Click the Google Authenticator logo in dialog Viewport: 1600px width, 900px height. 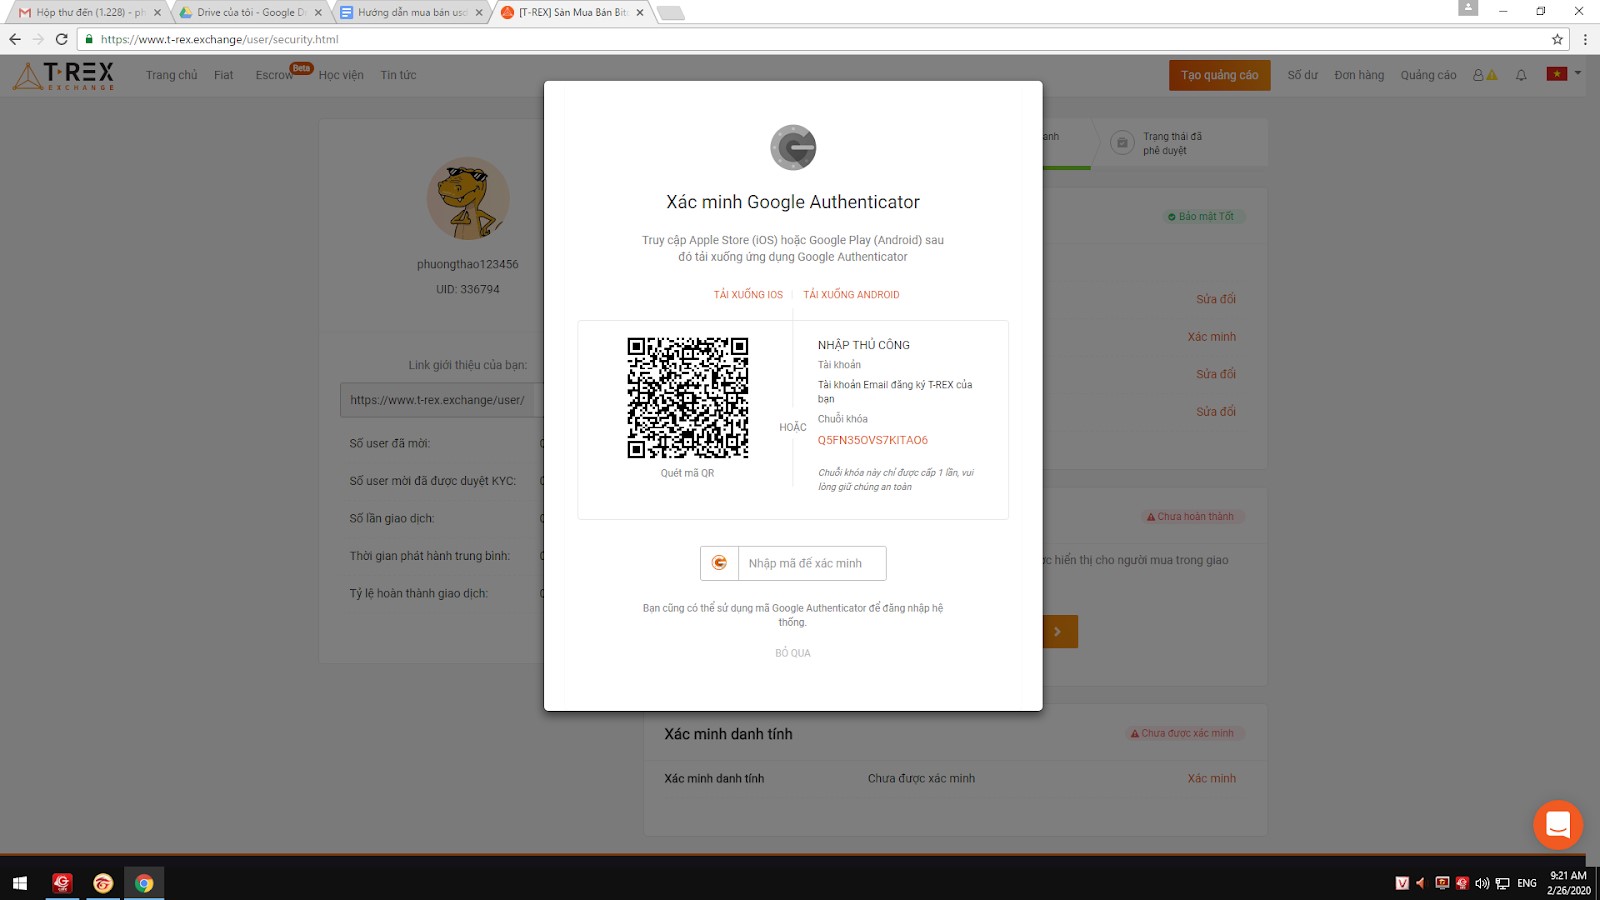click(793, 148)
